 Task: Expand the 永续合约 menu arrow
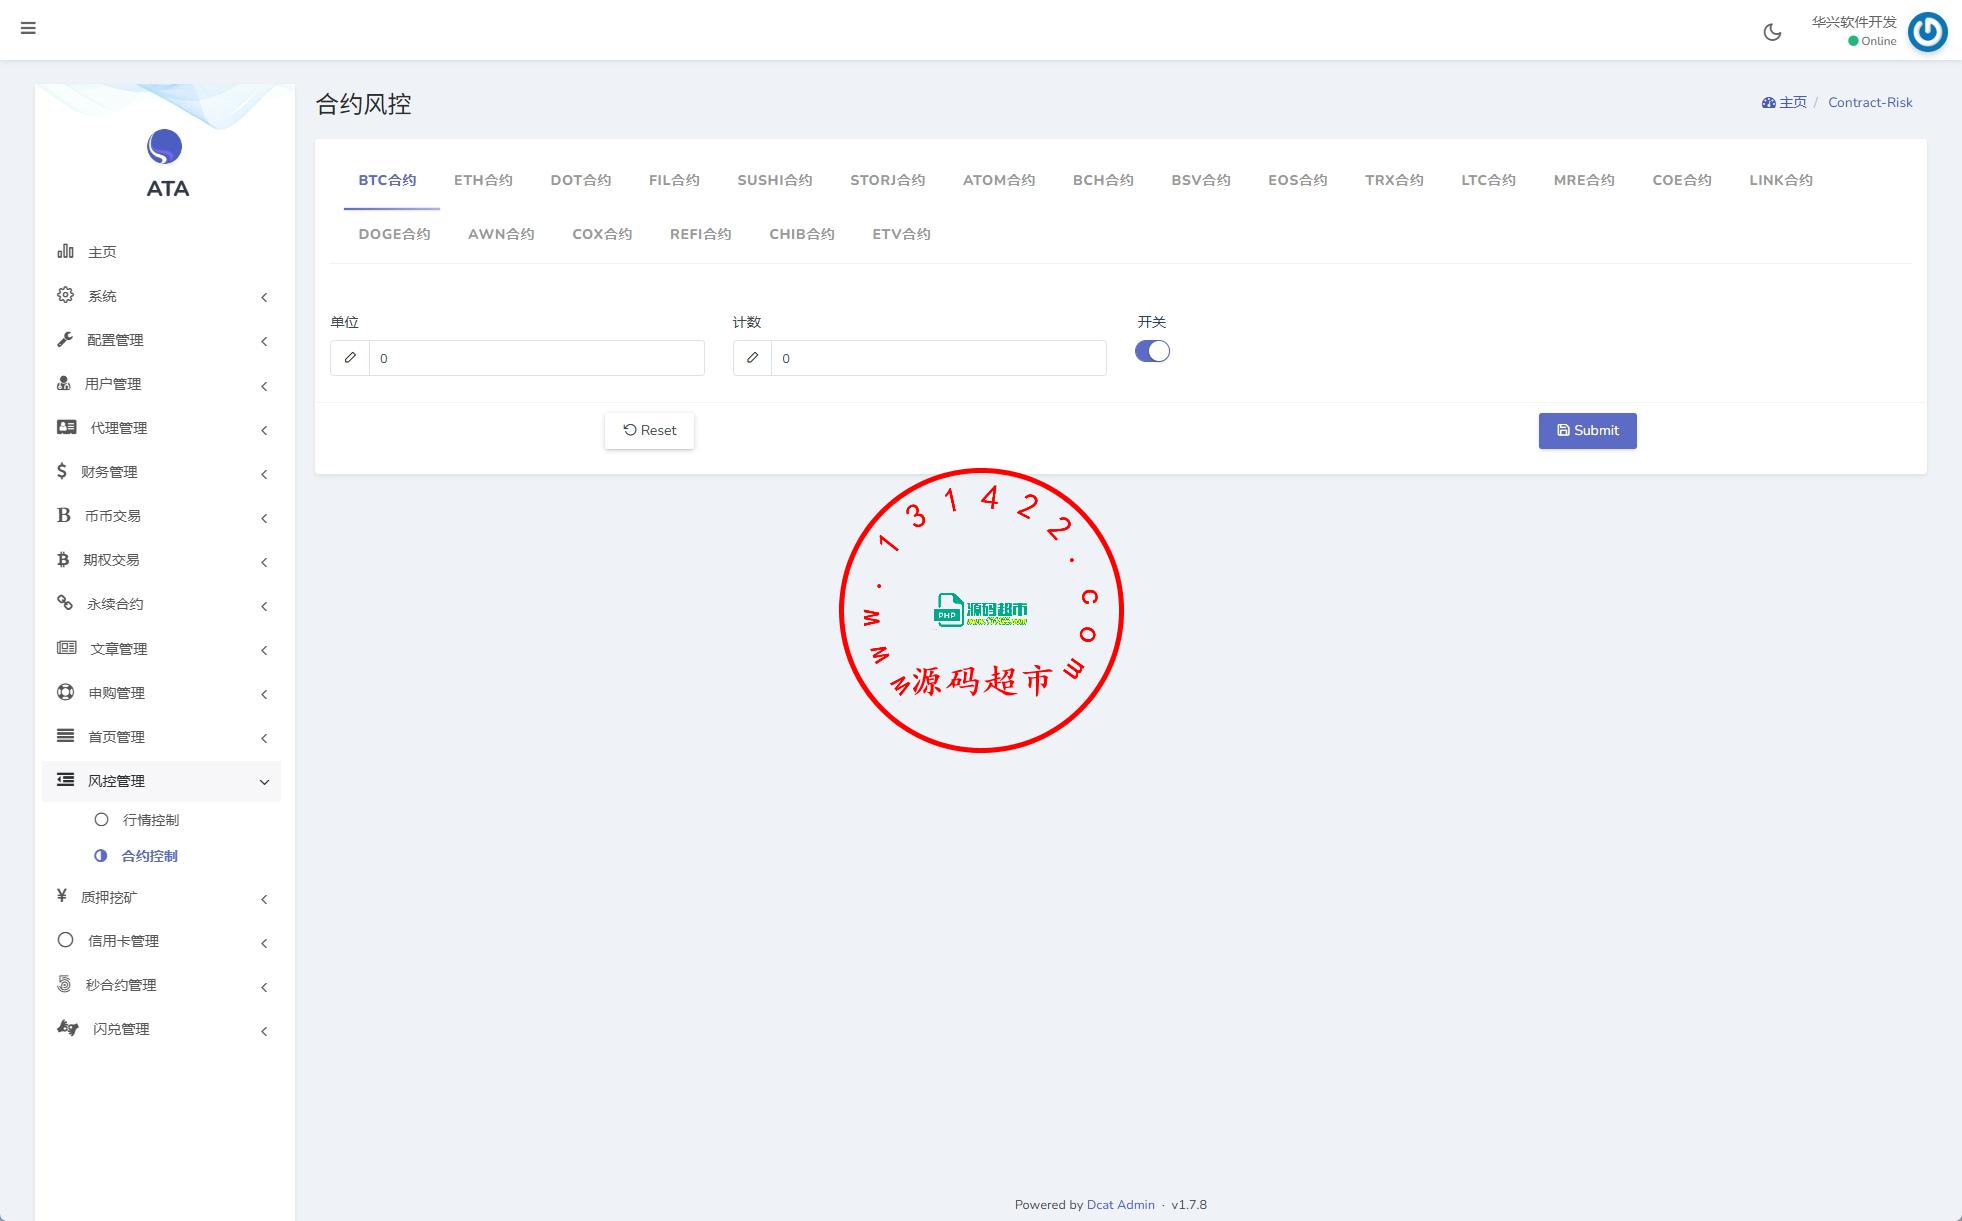click(x=264, y=606)
